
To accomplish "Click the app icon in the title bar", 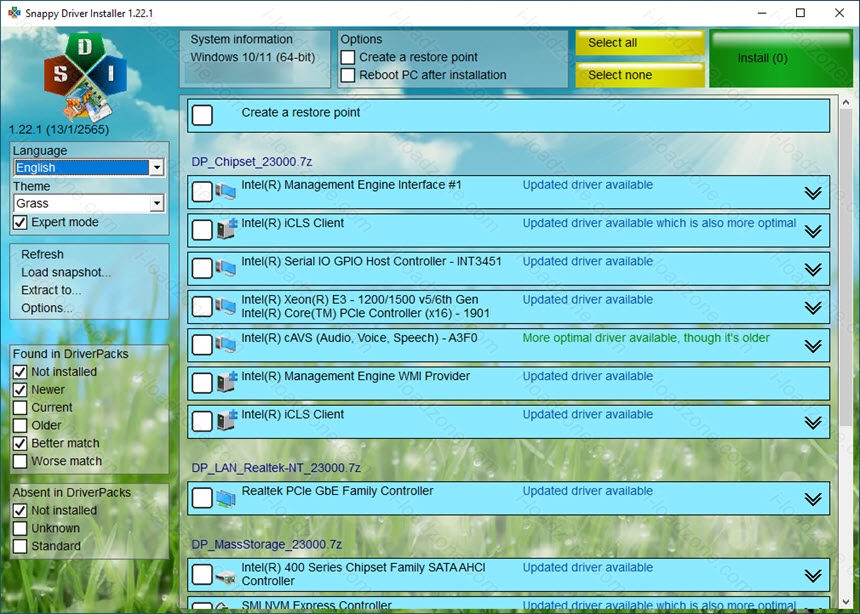I will pyautogui.click(x=14, y=13).
